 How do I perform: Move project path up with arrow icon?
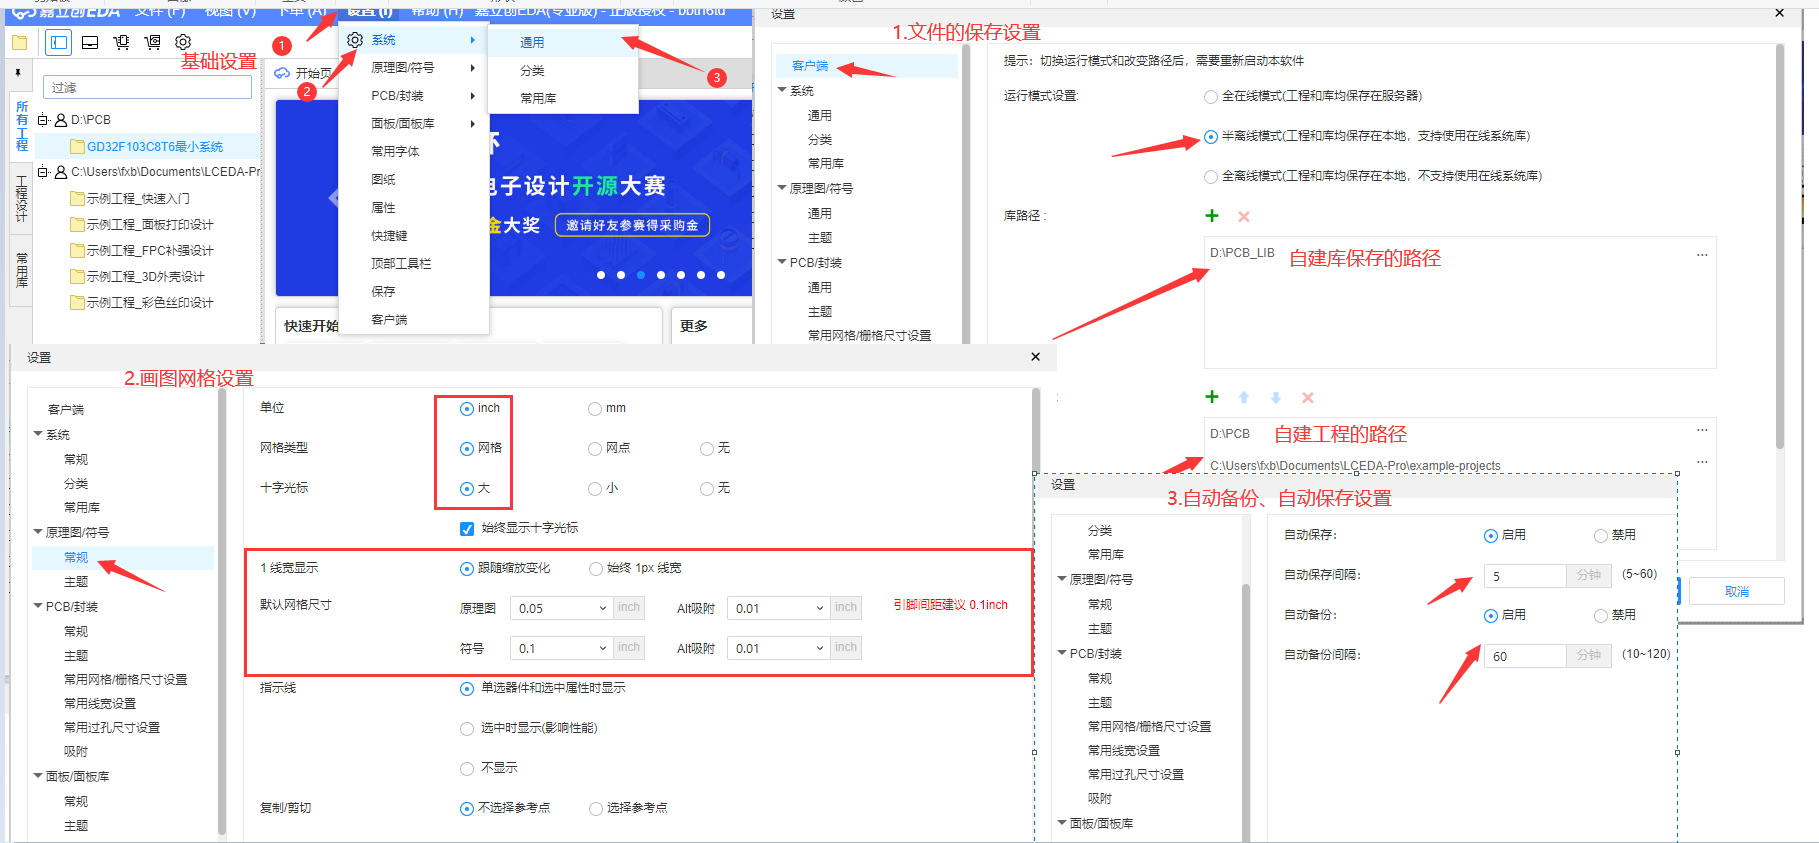pyautogui.click(x=1244, y=397)
